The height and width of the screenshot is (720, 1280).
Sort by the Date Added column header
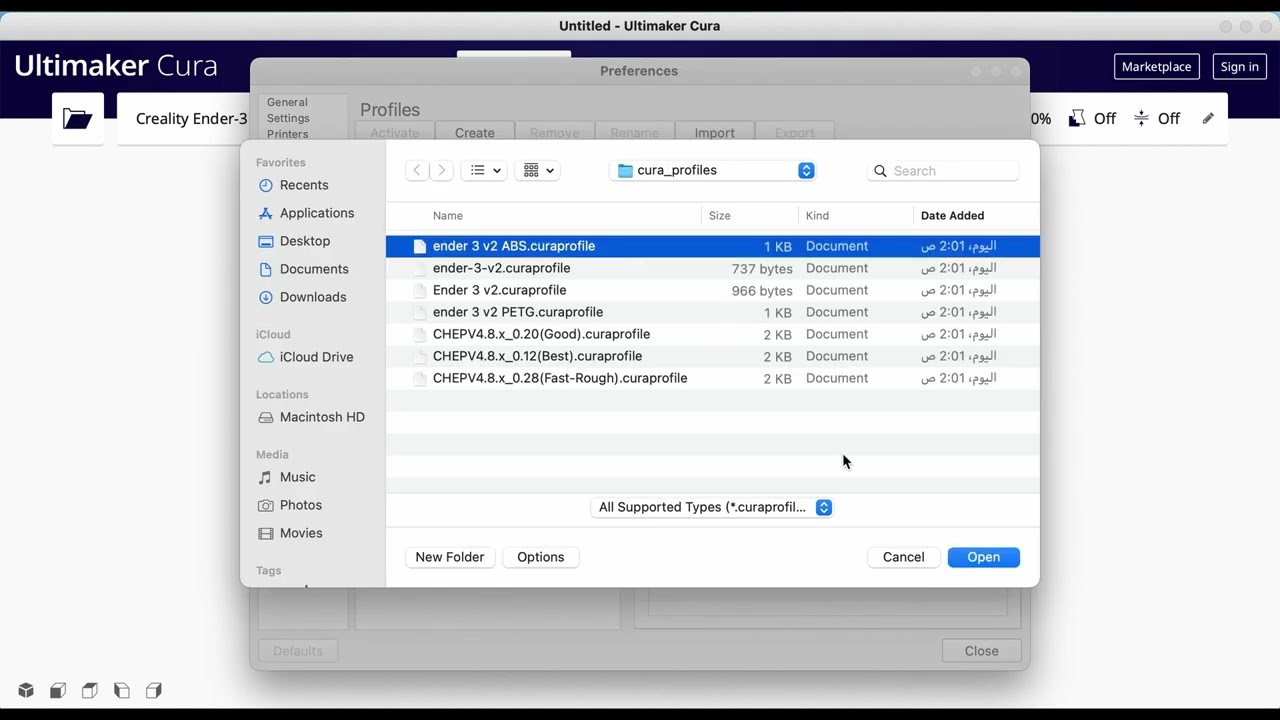952,215
